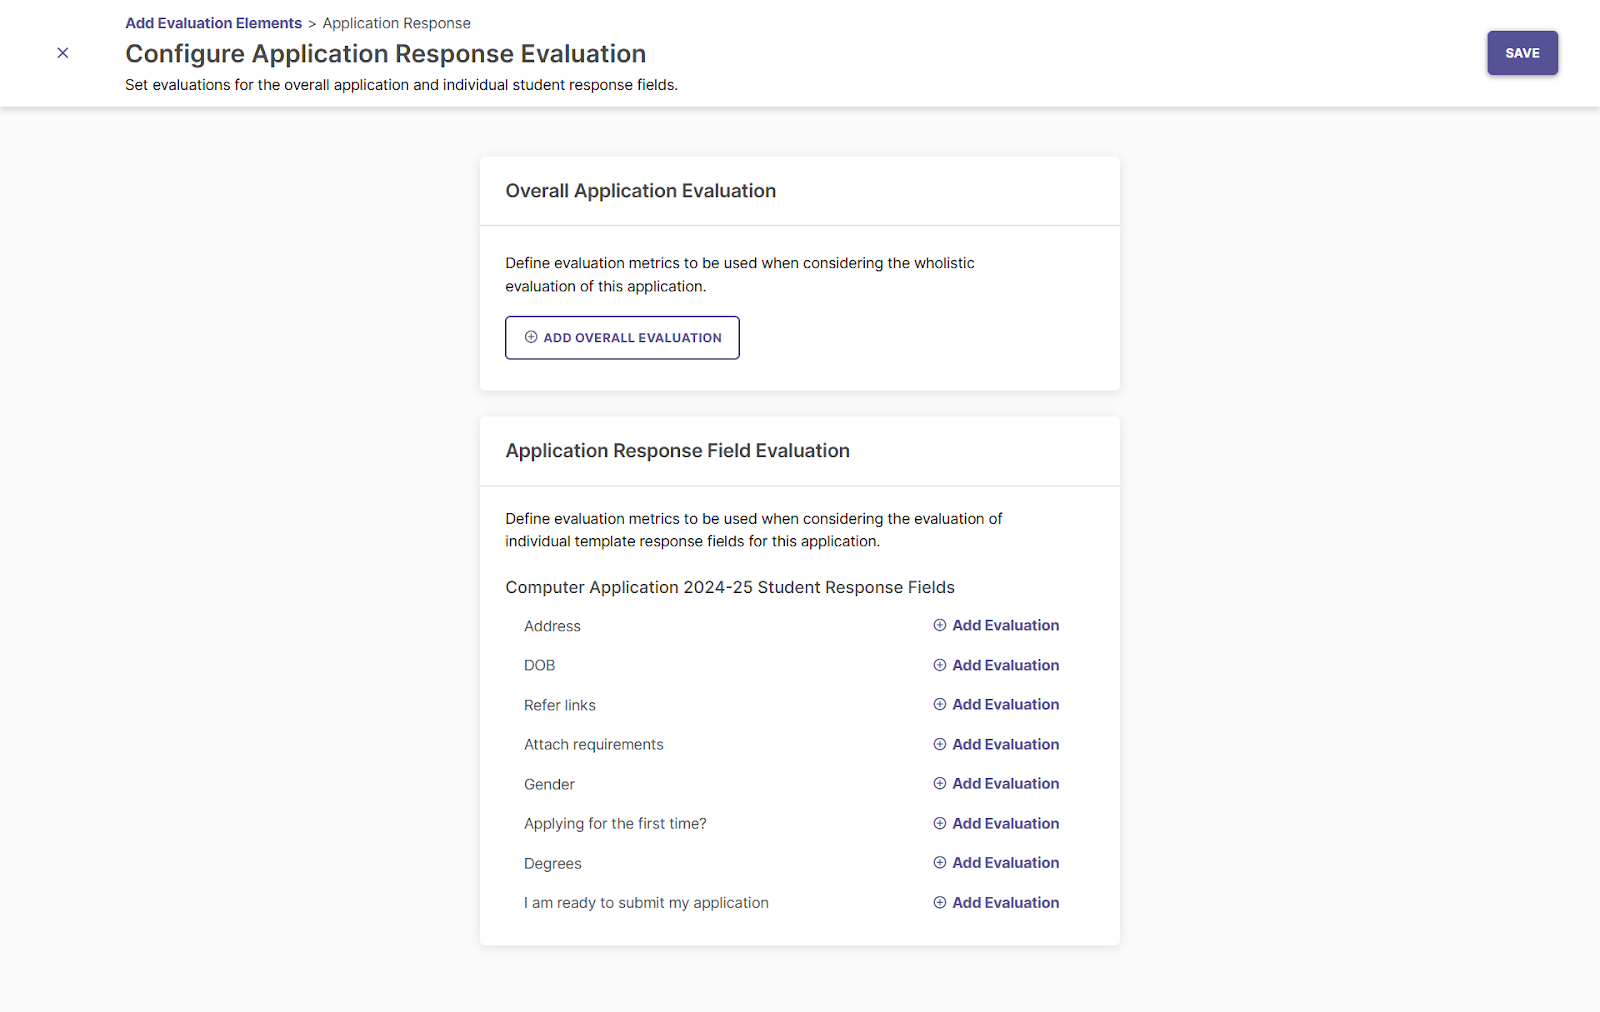Select the 'Refer links' field label
Viewport: 1600px width, 1012px height.
[x=560, y=705]
